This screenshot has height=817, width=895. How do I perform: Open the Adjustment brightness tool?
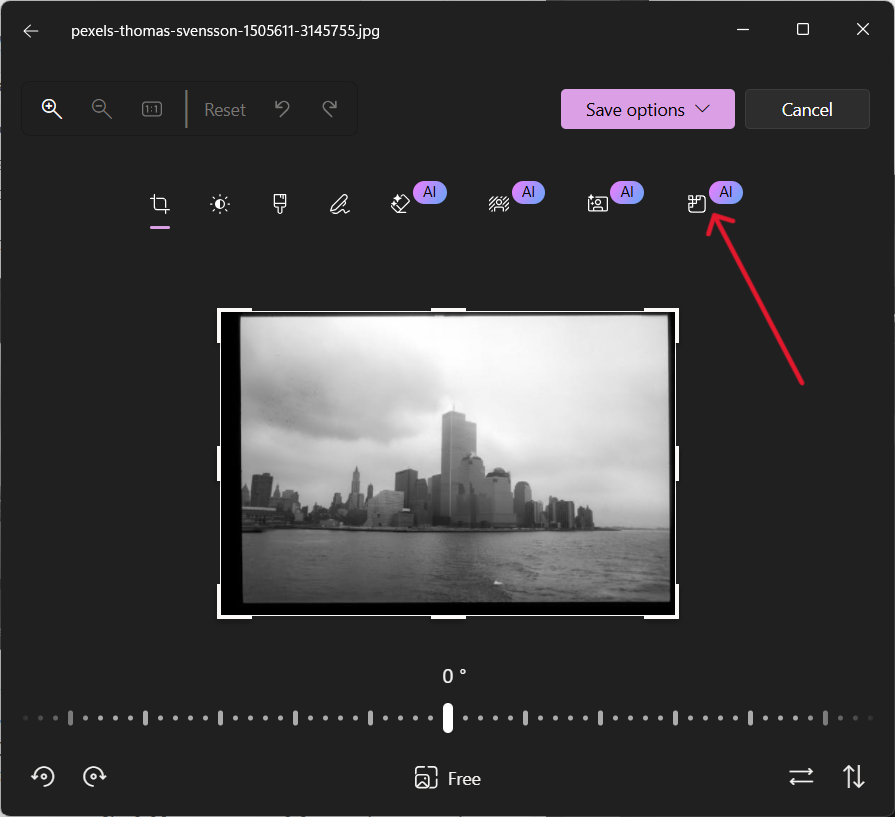pos(220,204)
